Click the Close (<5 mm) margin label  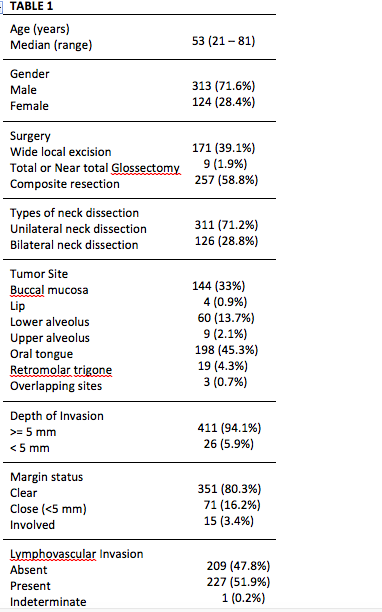click(48, 509)
